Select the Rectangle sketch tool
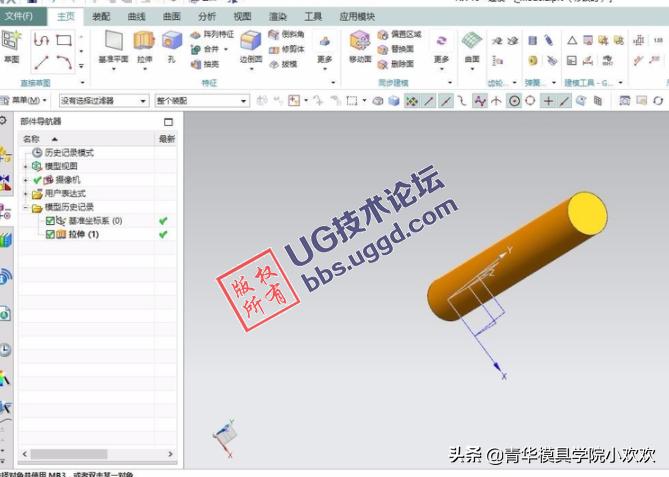The height and width of the screenshot is (477, 669). 64,40
